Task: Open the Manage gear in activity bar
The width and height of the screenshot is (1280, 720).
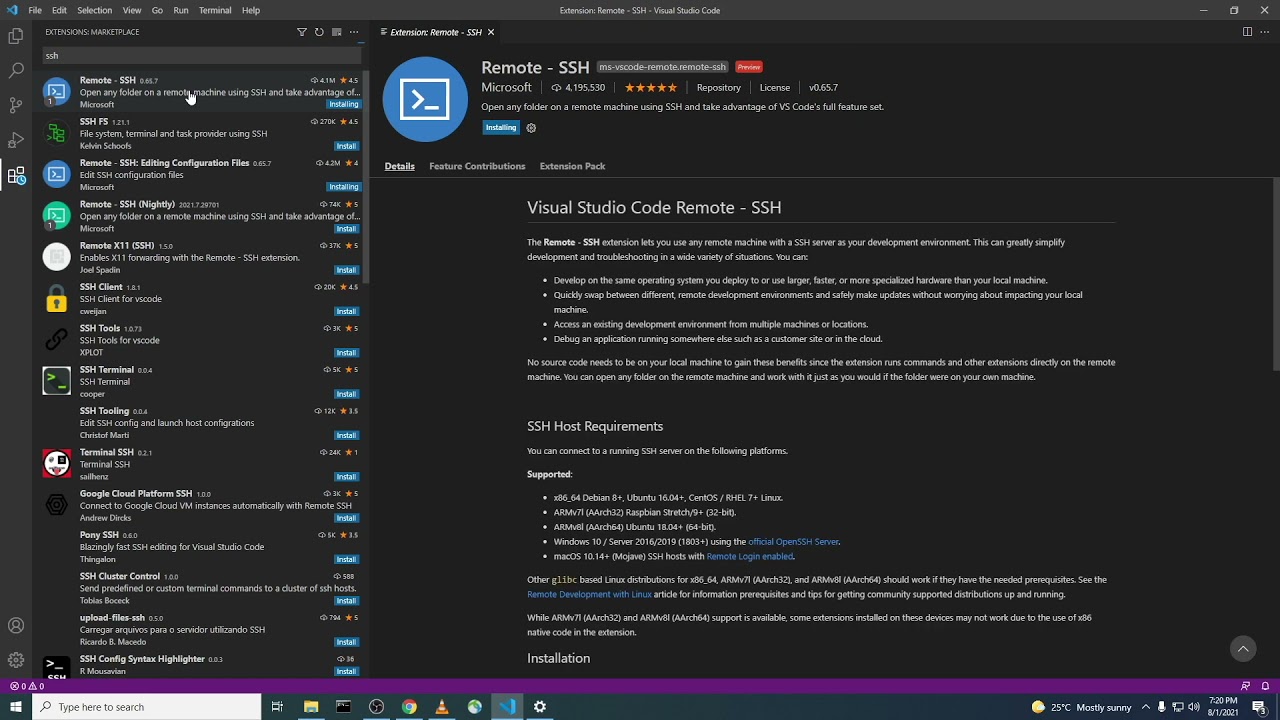Action: click(x=16, y=660)
